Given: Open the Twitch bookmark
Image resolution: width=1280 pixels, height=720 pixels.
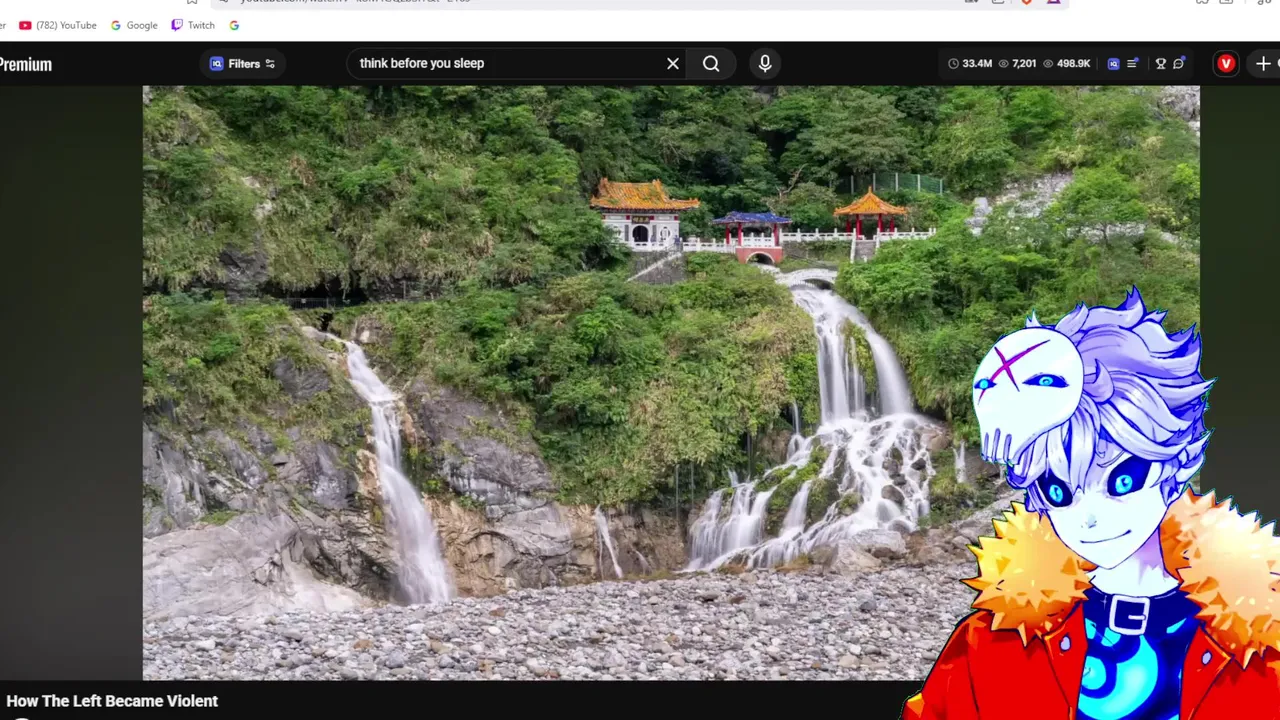Looking at the screenshot, I should pos(193,25).
